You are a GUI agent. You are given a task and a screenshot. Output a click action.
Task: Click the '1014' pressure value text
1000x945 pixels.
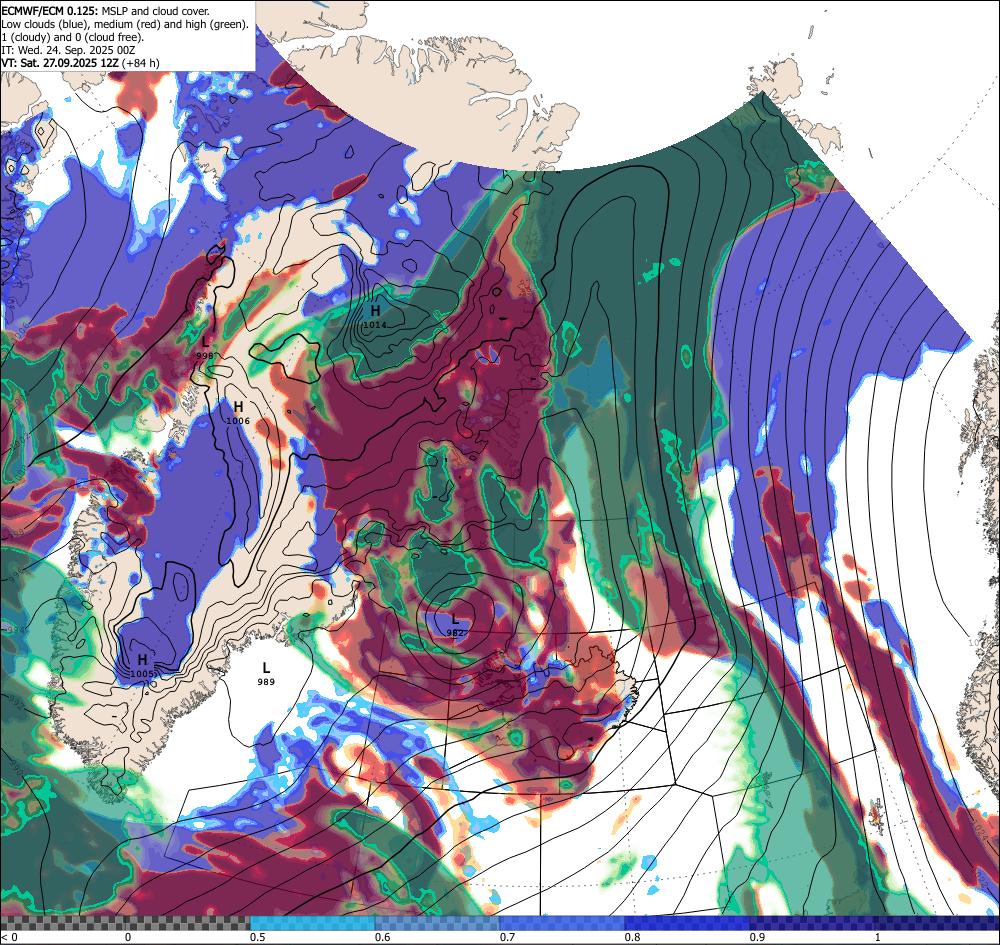(x=375, y=325)
